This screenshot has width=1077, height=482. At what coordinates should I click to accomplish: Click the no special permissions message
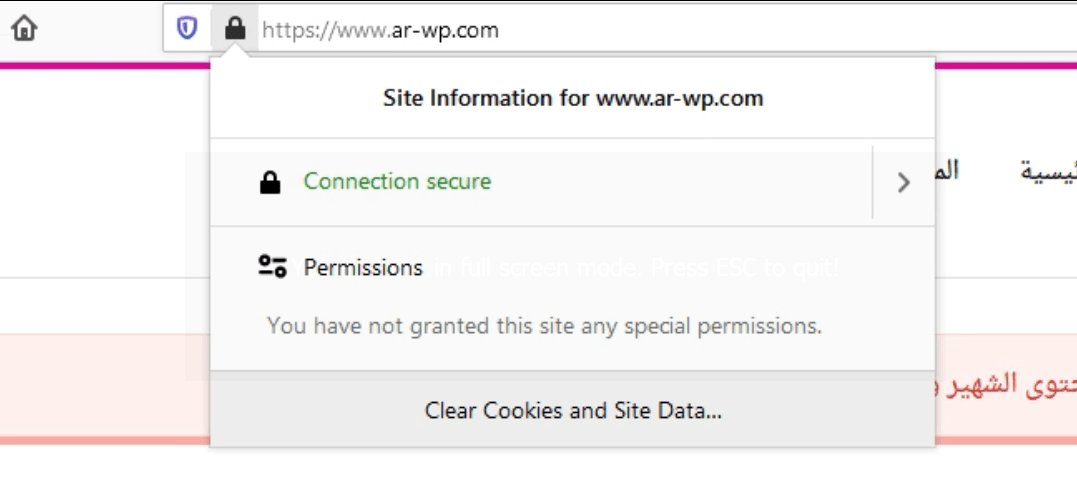tap(544, 326)
